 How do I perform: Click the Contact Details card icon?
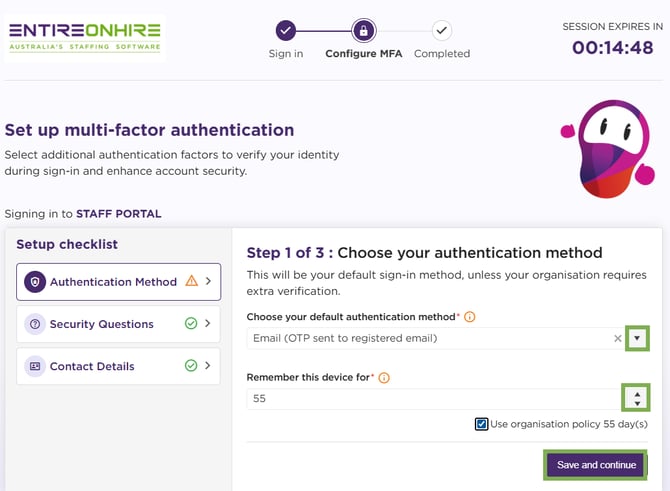tap(35, 366)
